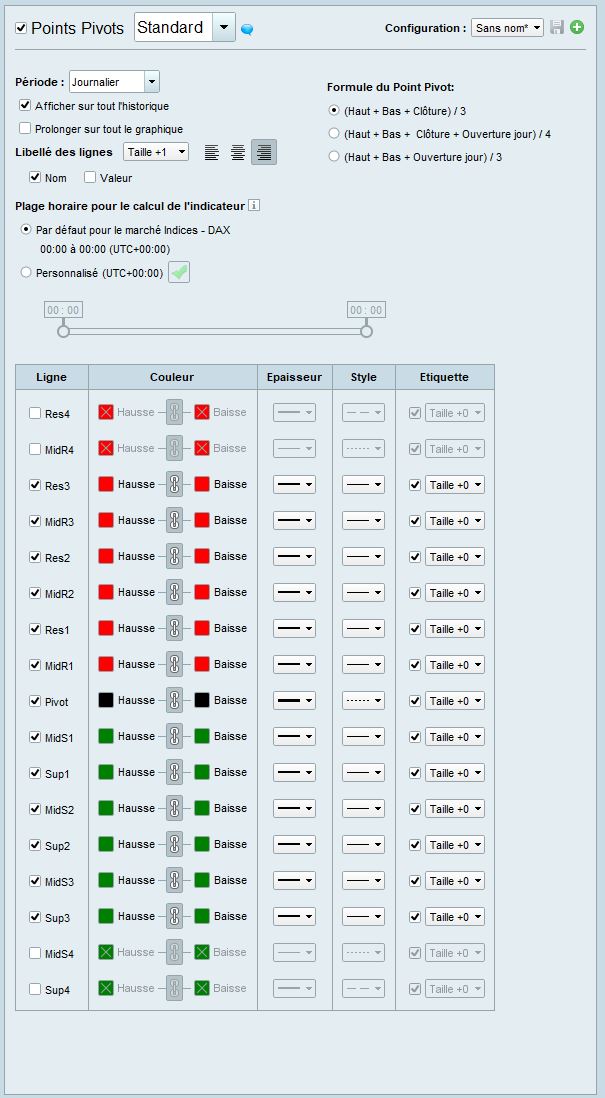
Task: Select Personnalisé time range radio button
Action: point(27,273)
